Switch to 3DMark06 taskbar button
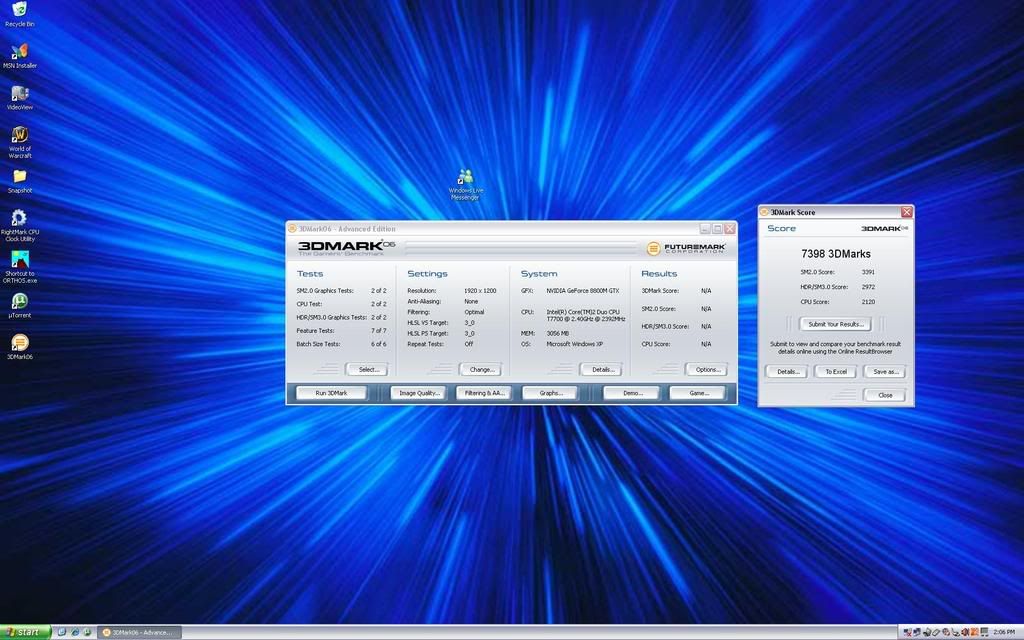The width and height of the screenshot is (1024, 640). (139, 632)
